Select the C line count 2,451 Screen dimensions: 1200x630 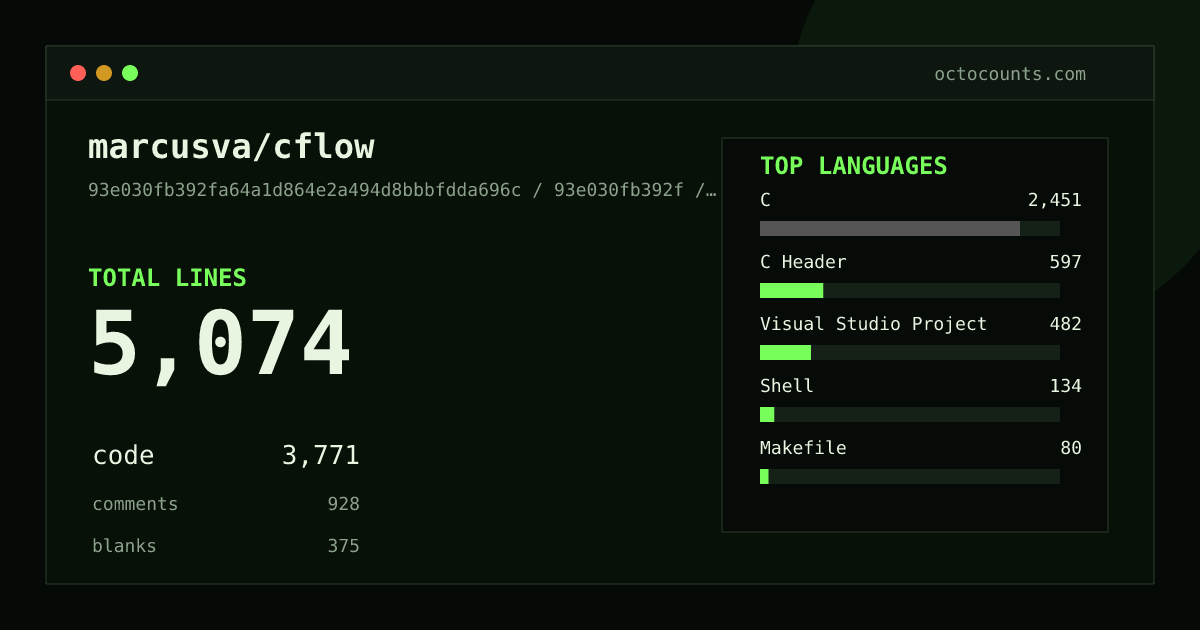pos(1054,200)
